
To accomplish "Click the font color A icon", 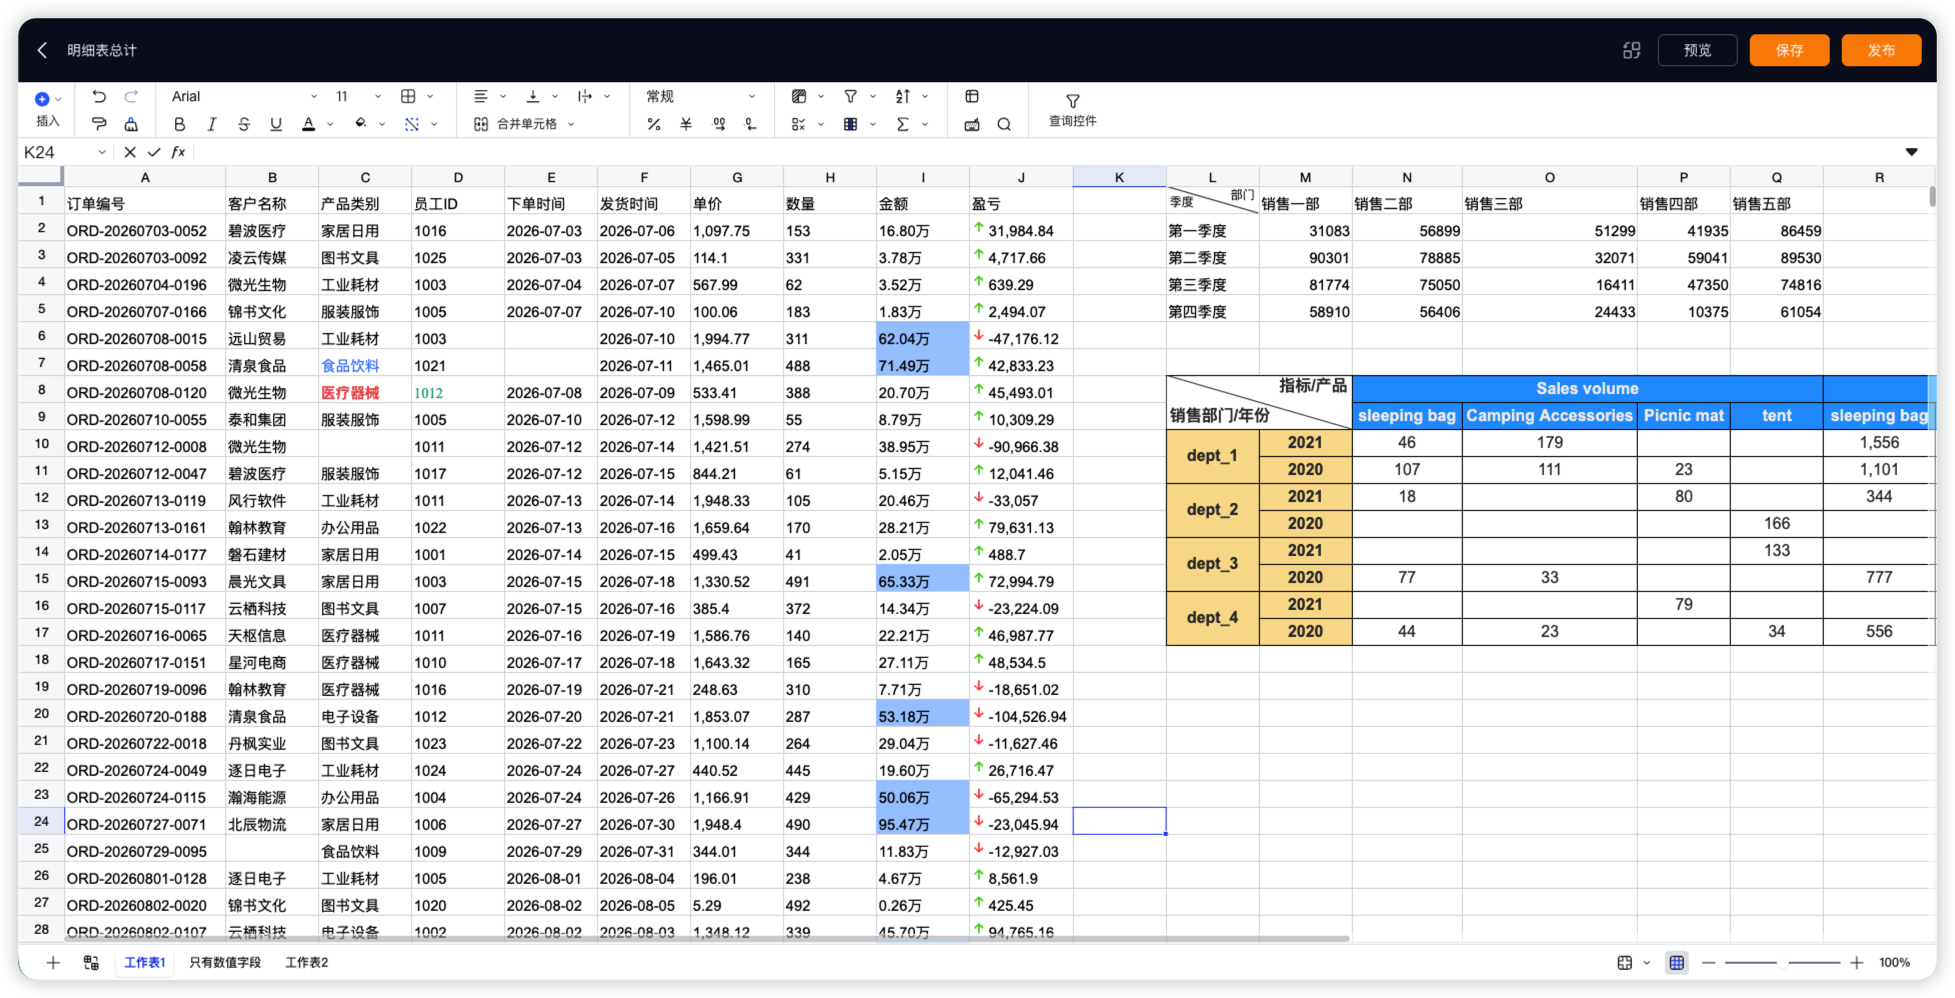I will [x=308, y=124].
